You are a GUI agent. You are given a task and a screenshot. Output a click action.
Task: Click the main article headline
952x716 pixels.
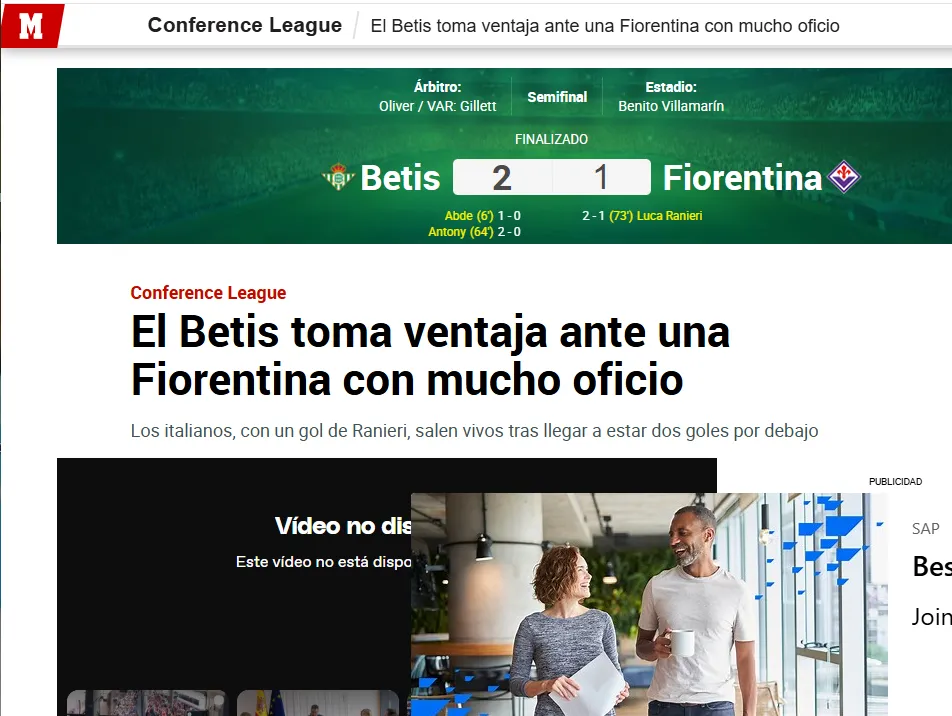click(430, 356)
